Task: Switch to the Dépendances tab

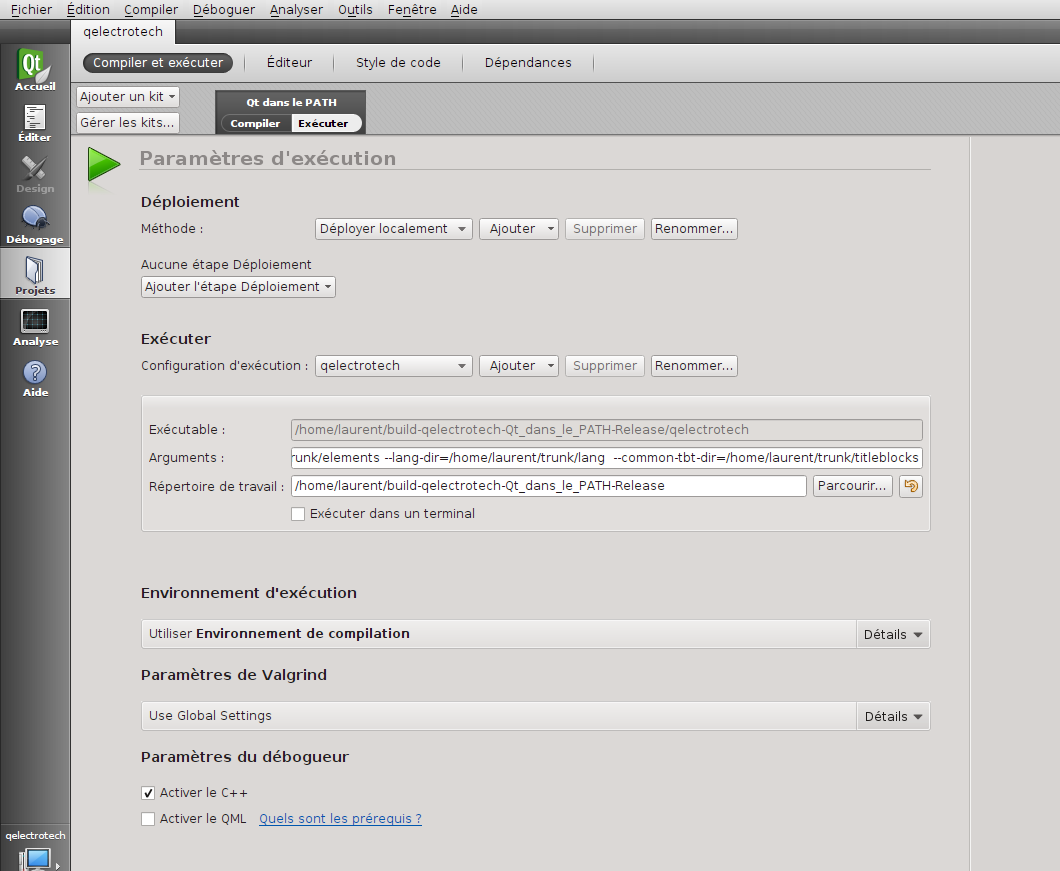Action: pyautogui.click(x=528, y=63)
